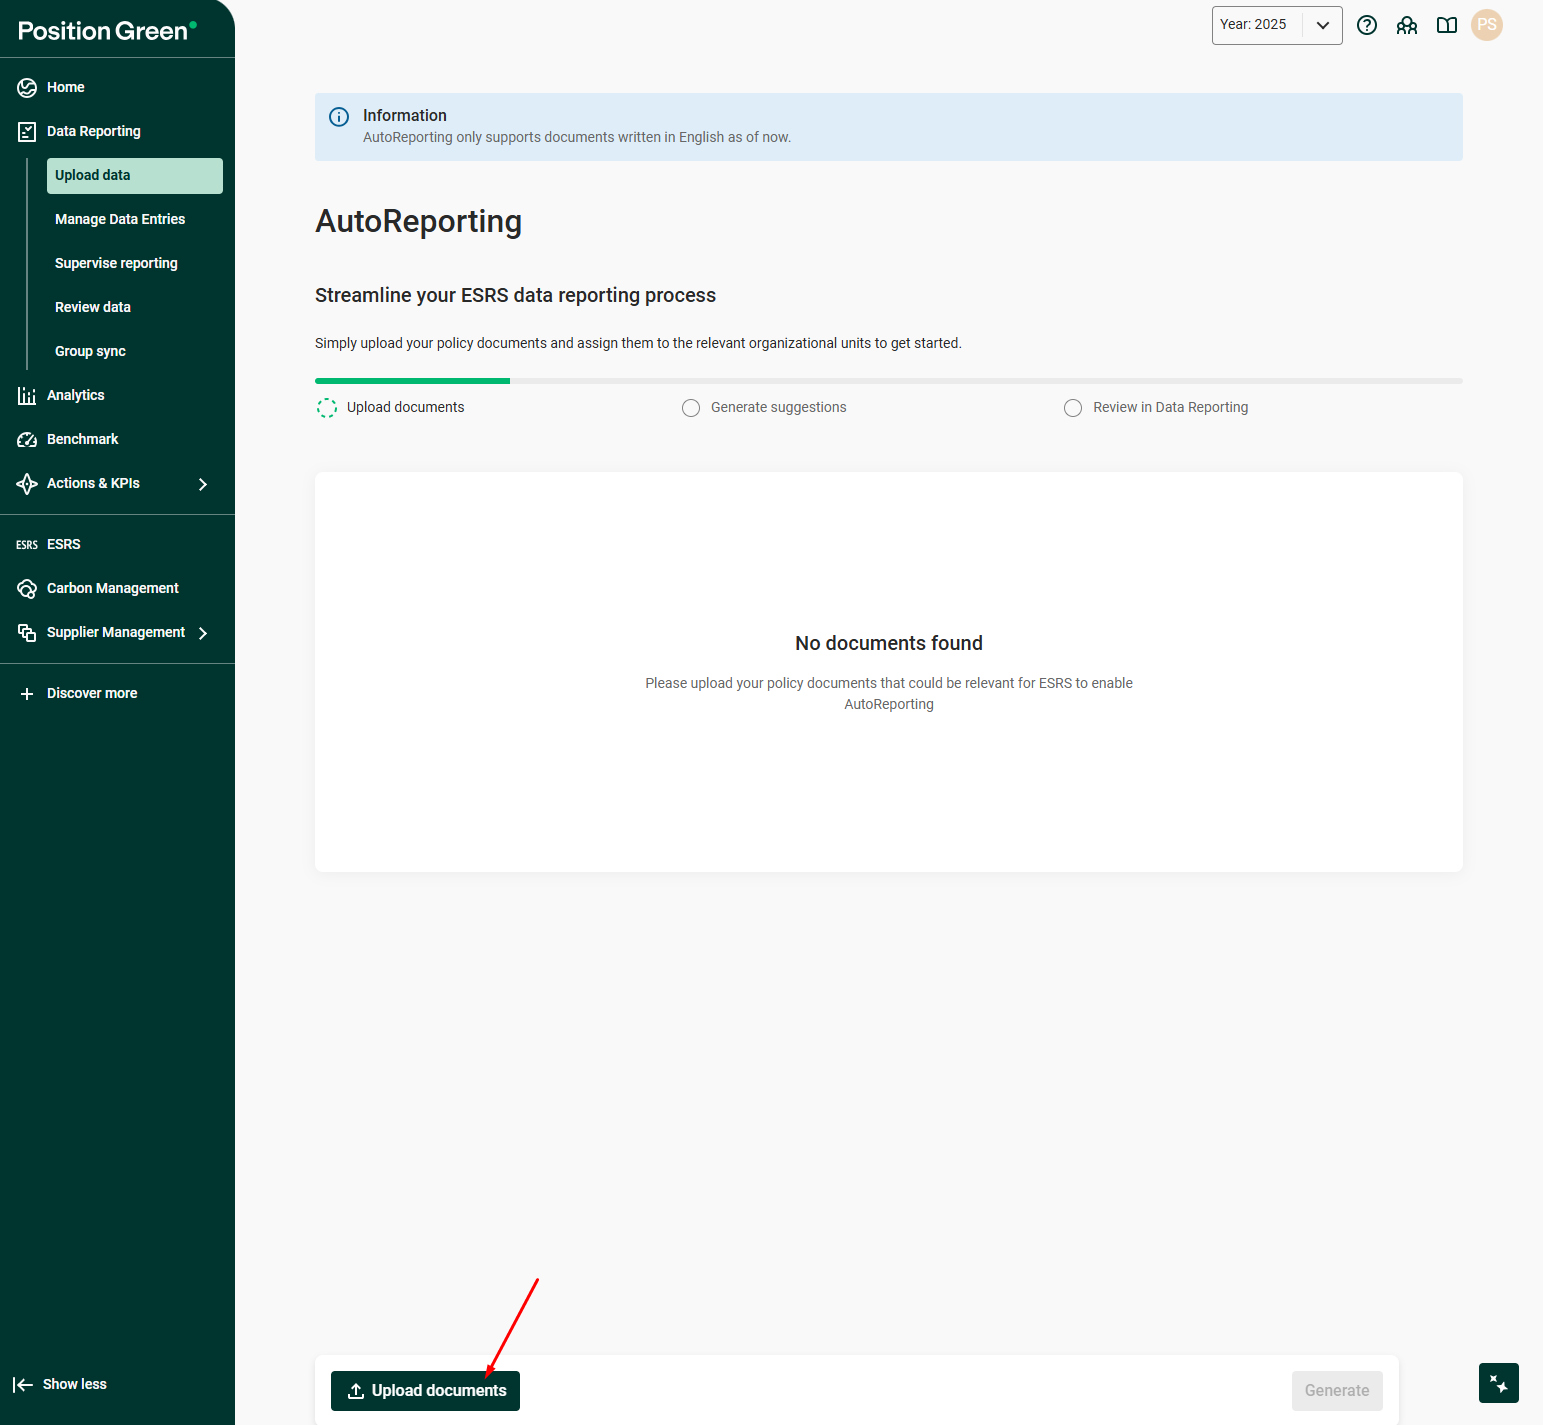Viewport: 1543px width, 1425px height.
Task: Click the Data Reporting menu label
Action: click(x=94, y=132)
